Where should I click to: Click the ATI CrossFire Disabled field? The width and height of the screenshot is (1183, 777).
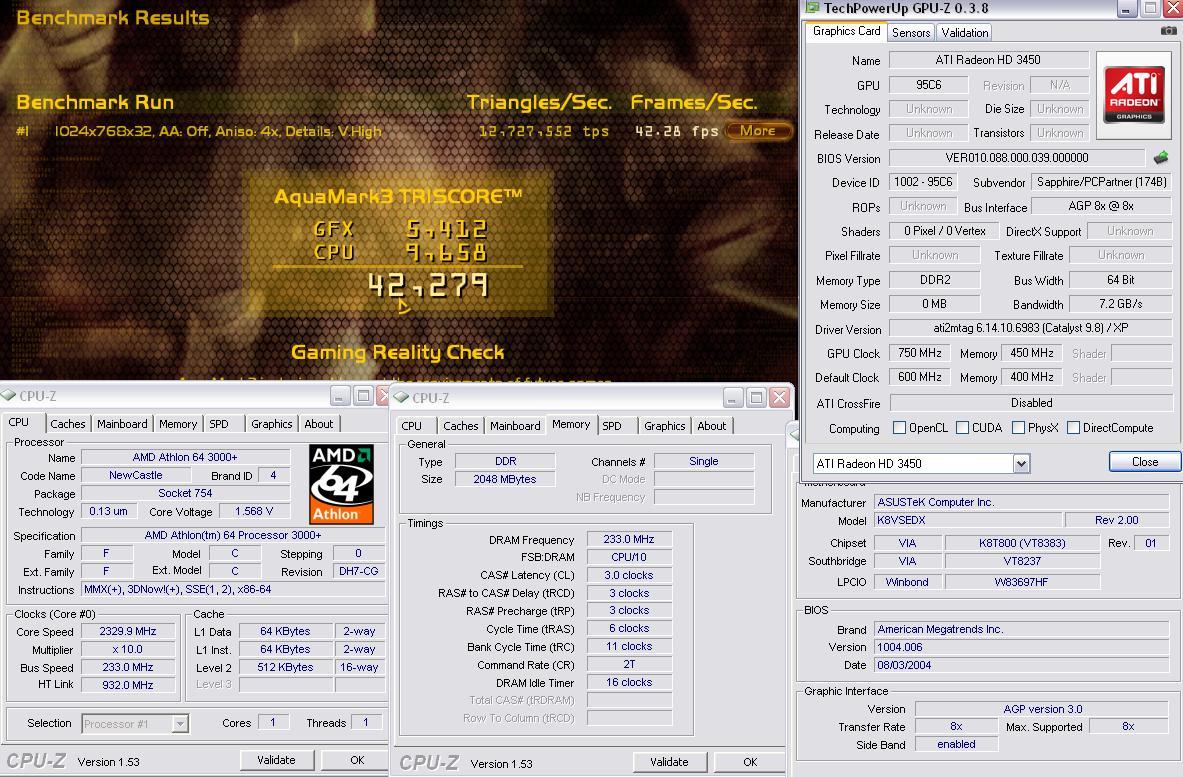point(1031,403)
